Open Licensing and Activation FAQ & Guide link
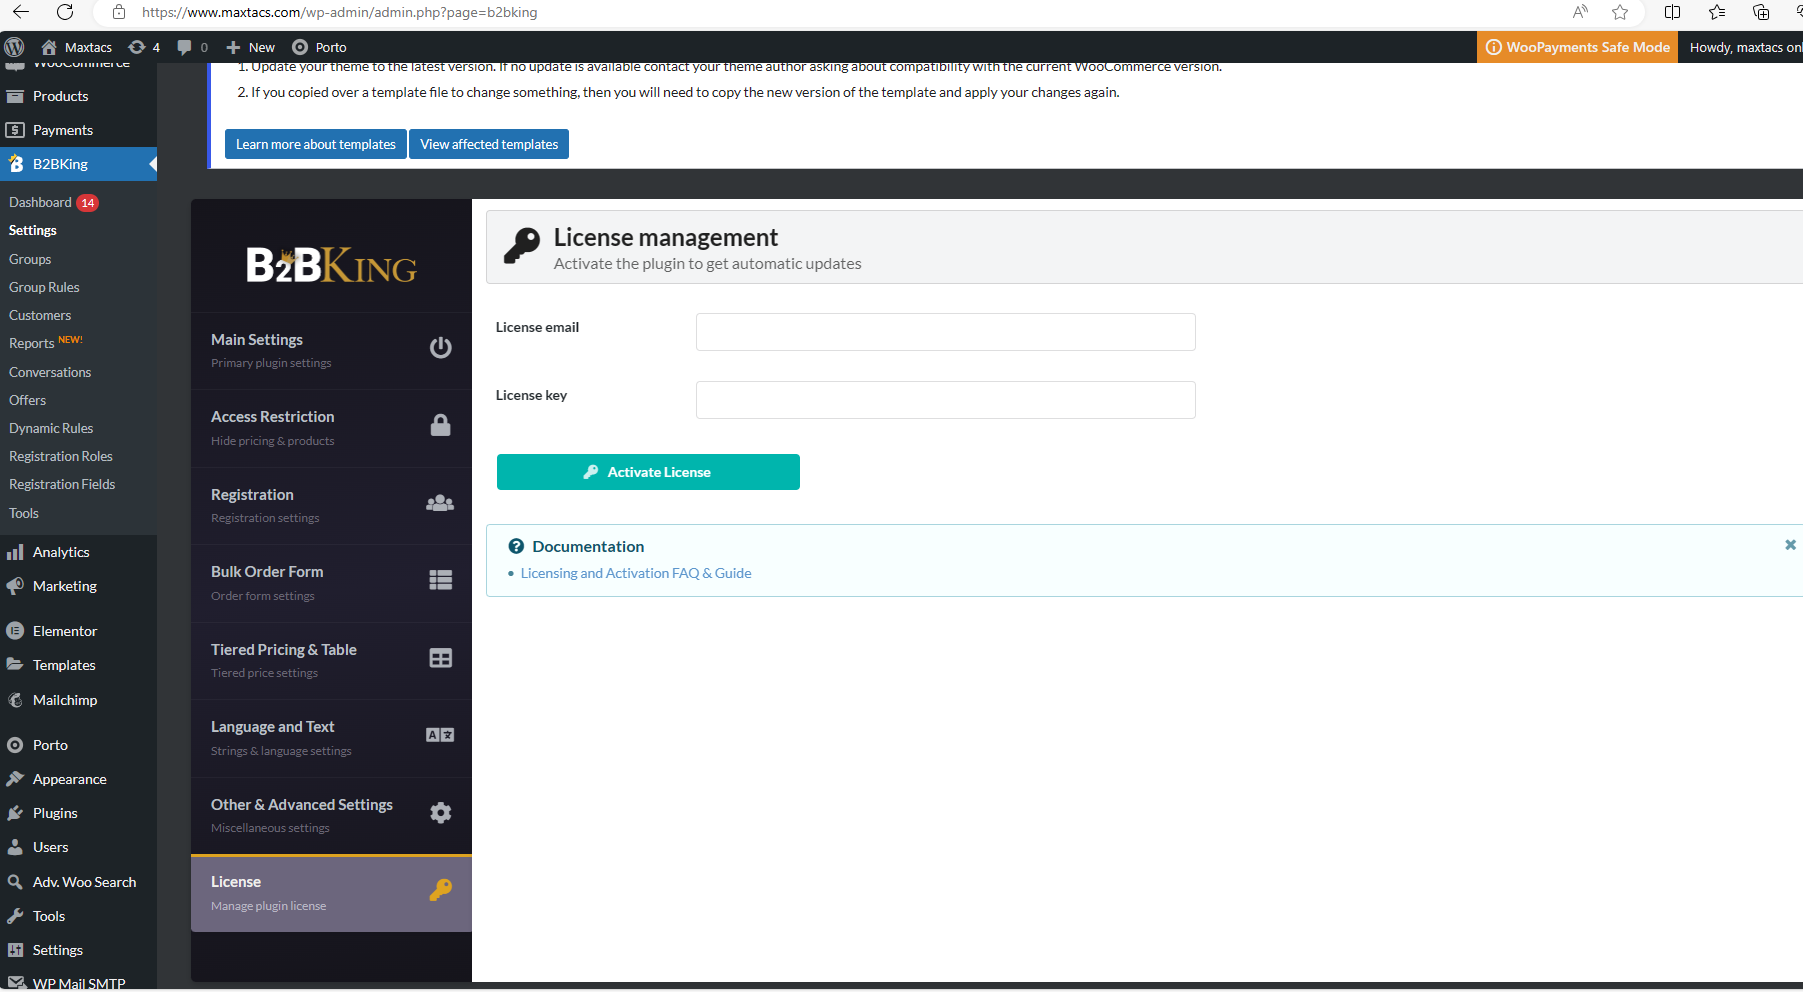1803x992 pixels. point(636,573)
